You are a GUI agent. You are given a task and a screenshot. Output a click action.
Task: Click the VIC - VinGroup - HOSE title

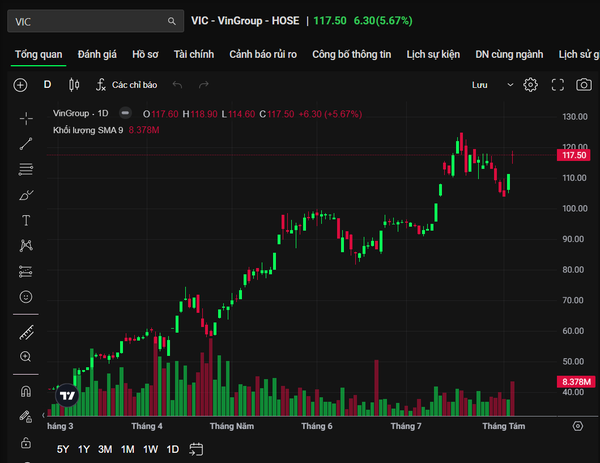pos(245,21)
